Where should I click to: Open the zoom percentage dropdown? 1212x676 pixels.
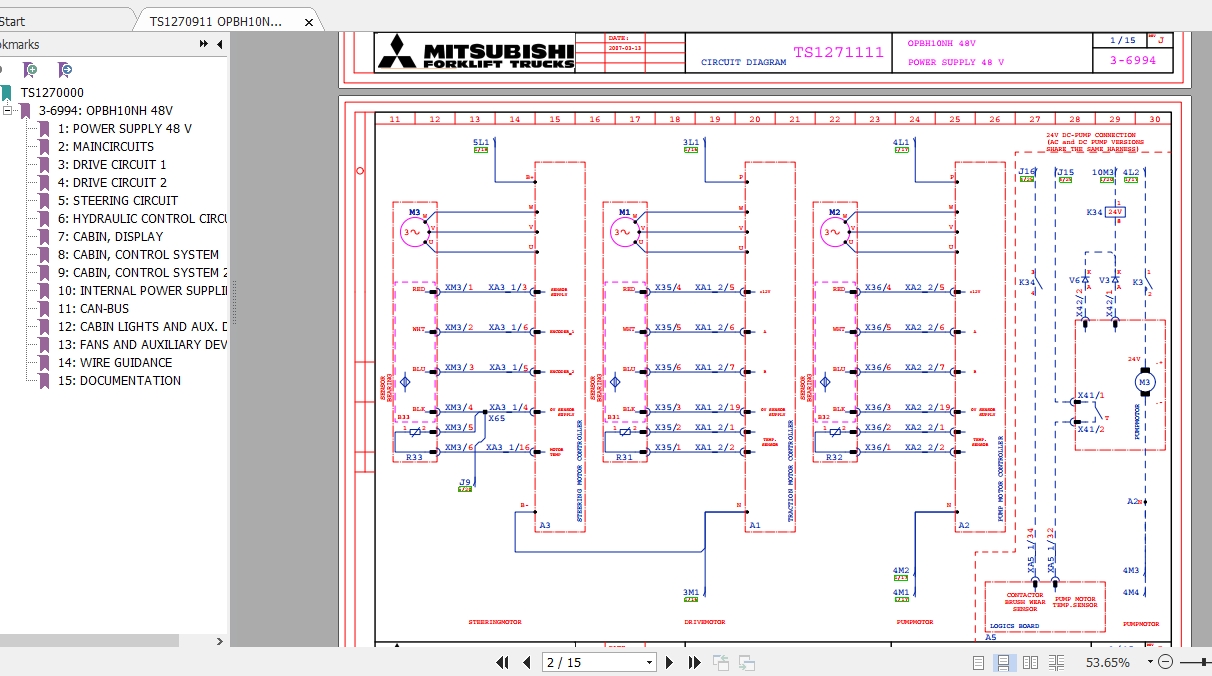[1148, 662]
